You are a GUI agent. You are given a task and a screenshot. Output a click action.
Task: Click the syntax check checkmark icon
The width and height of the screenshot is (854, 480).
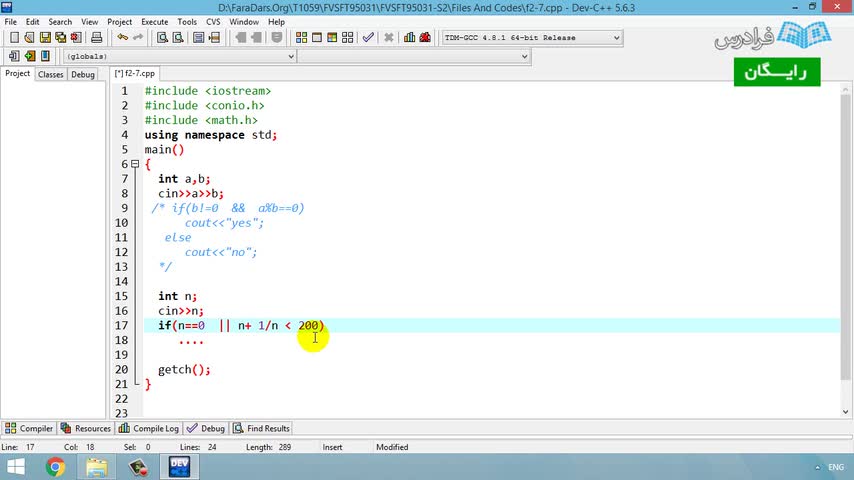click(368, 38)
